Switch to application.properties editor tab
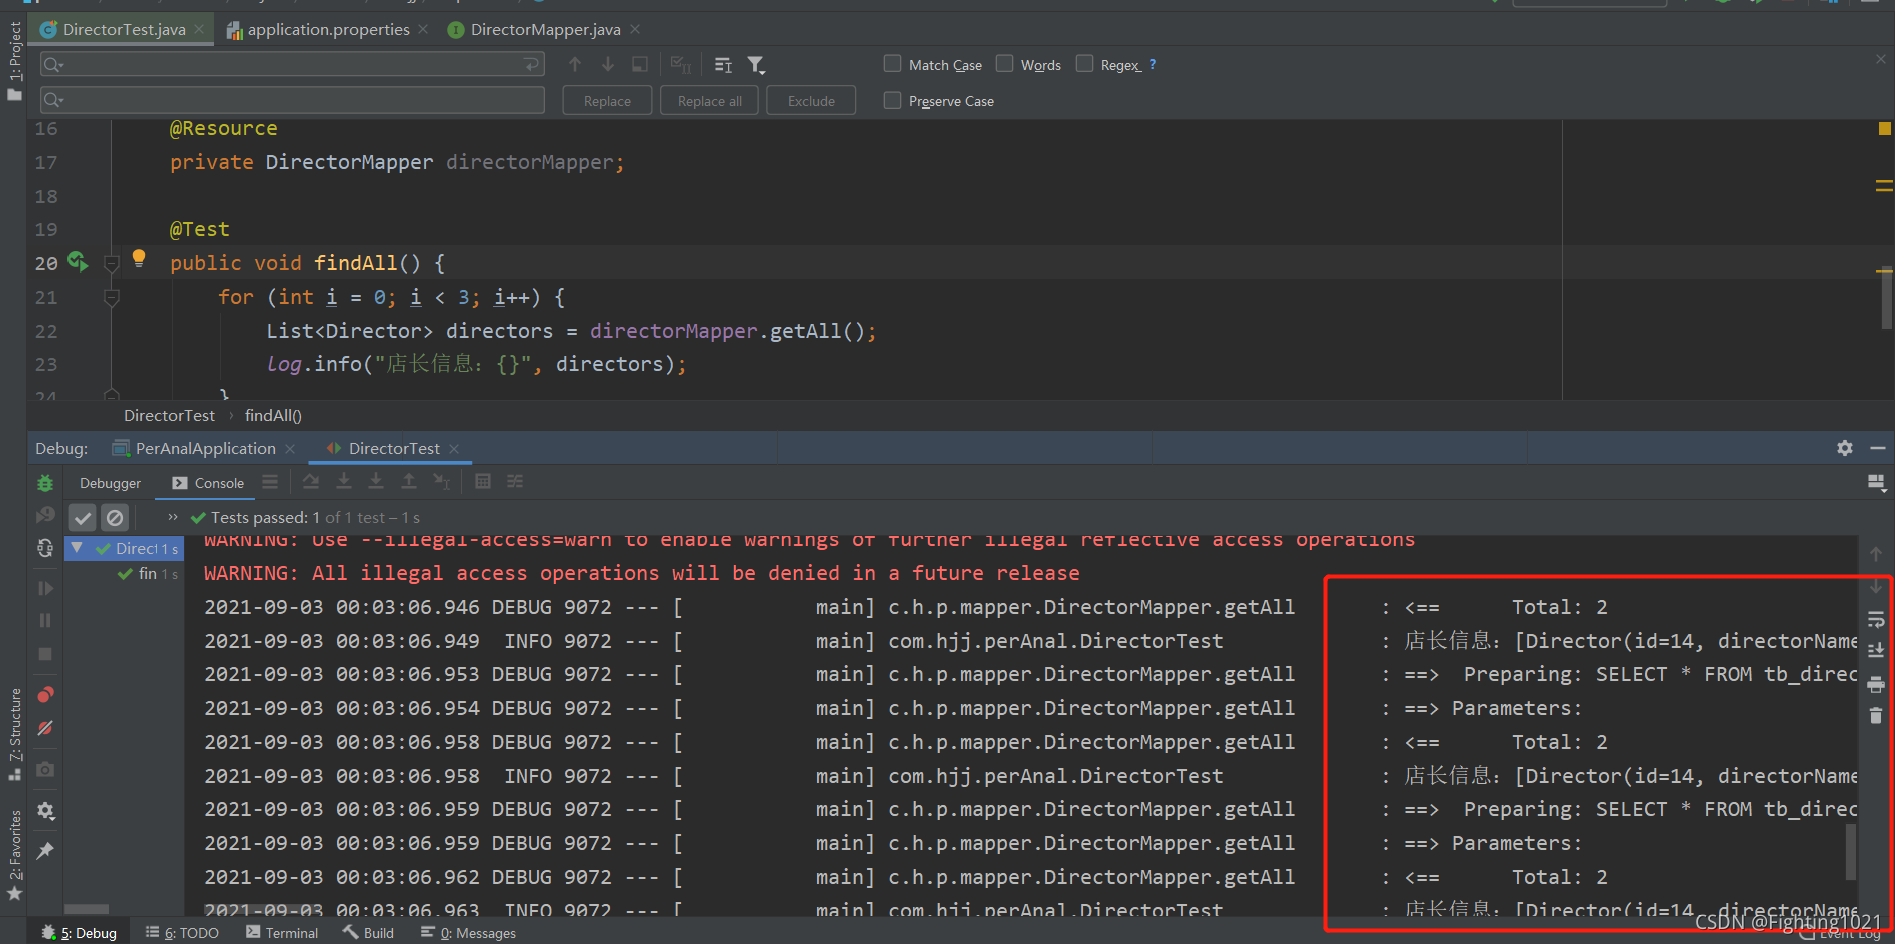 coord(327,29)
